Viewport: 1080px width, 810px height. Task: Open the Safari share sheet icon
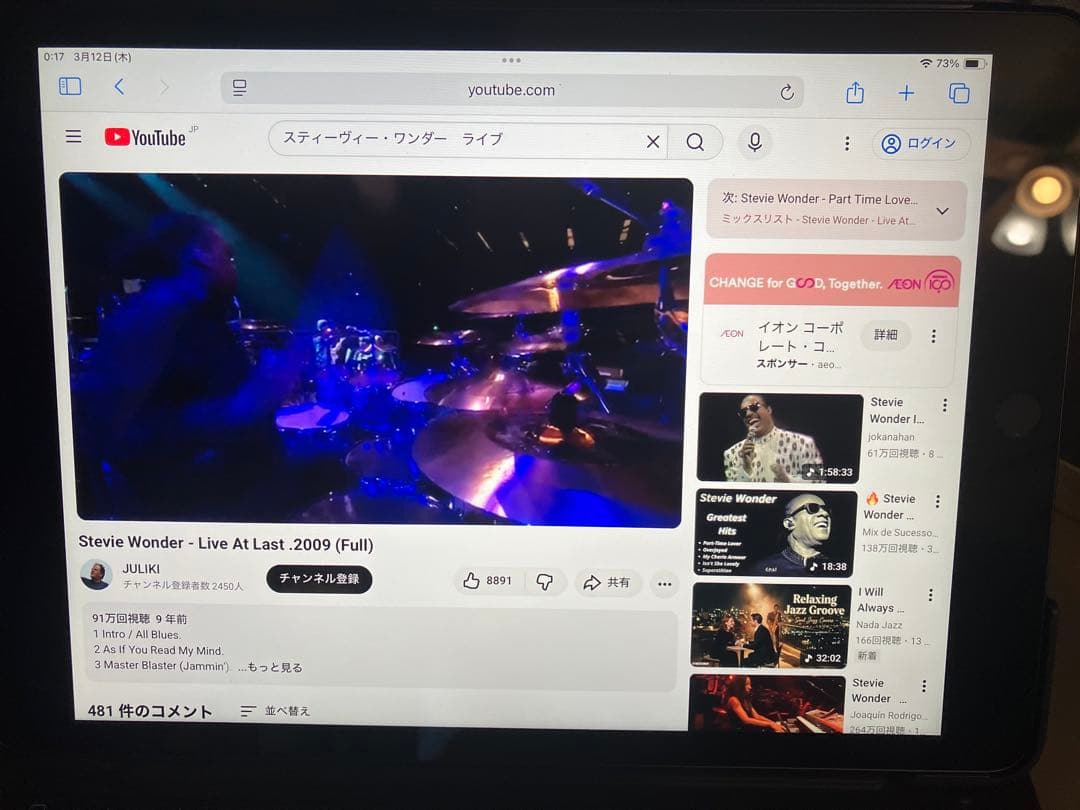[x=855, y=92]
